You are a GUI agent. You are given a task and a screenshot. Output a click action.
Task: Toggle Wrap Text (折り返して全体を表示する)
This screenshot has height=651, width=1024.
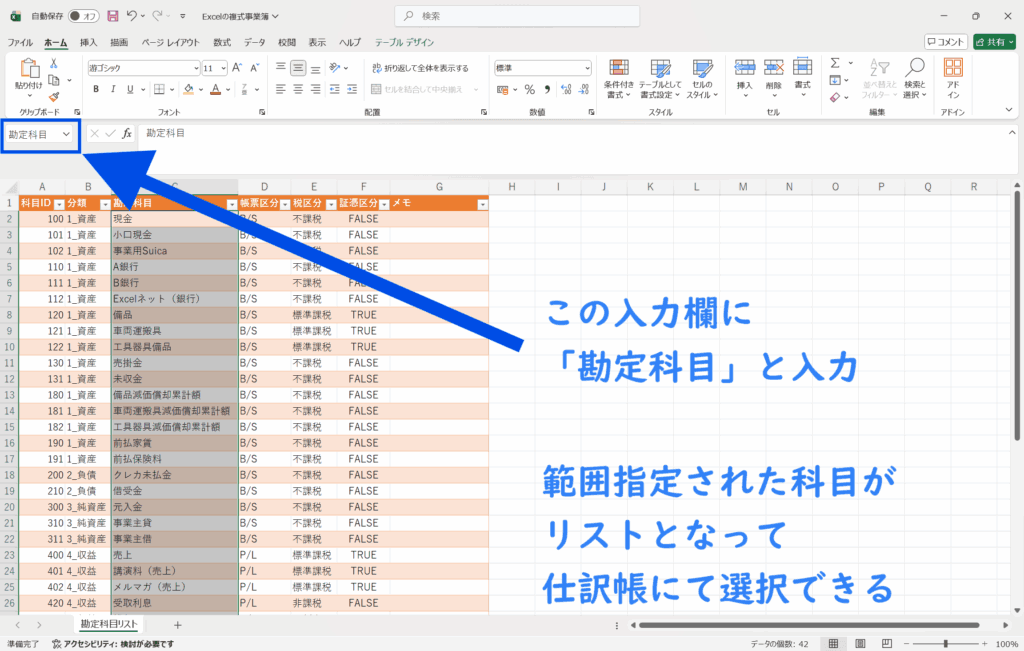(419, 68)
